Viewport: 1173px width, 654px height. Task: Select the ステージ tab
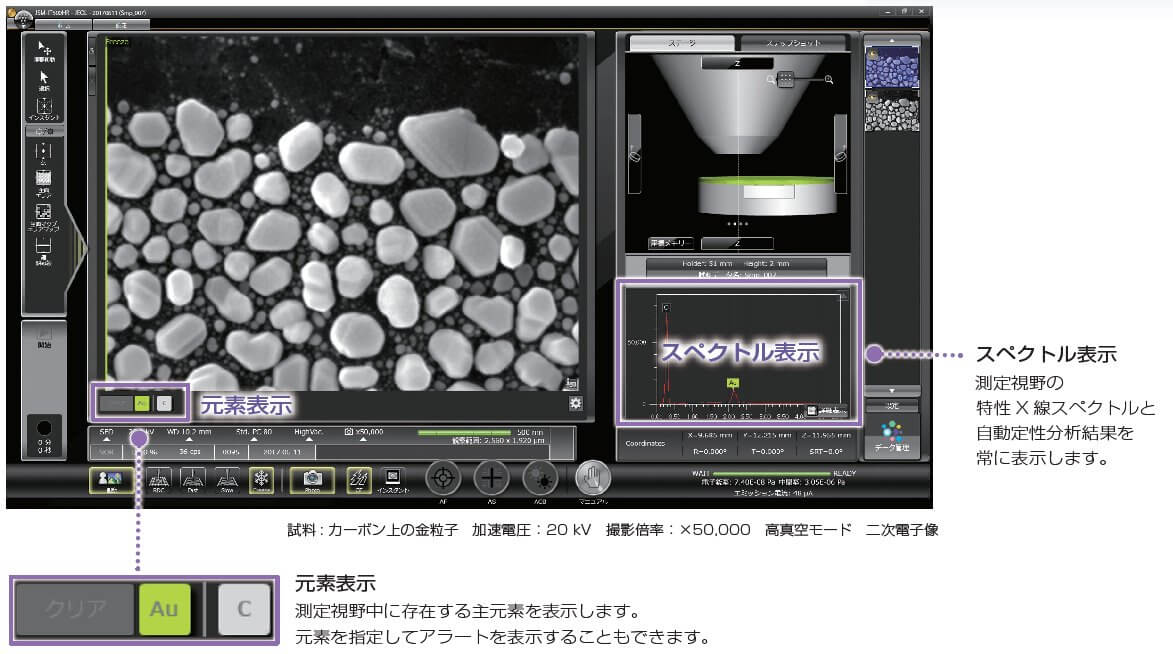pos(680,45)
